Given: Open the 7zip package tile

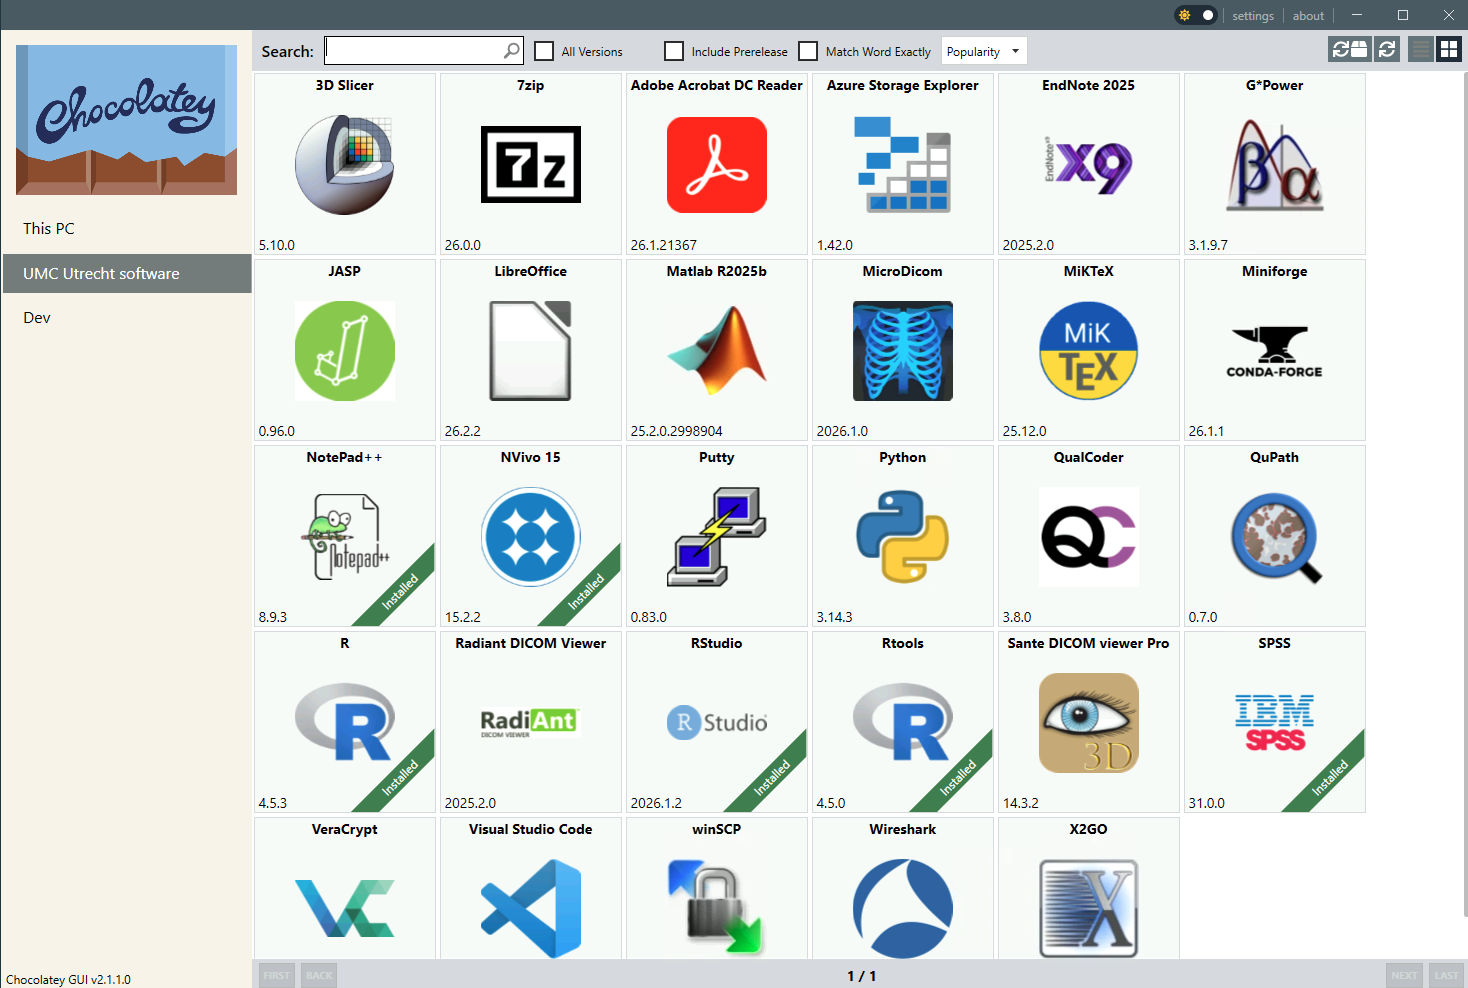Looking at the screenshot, I should click(530, 164).
